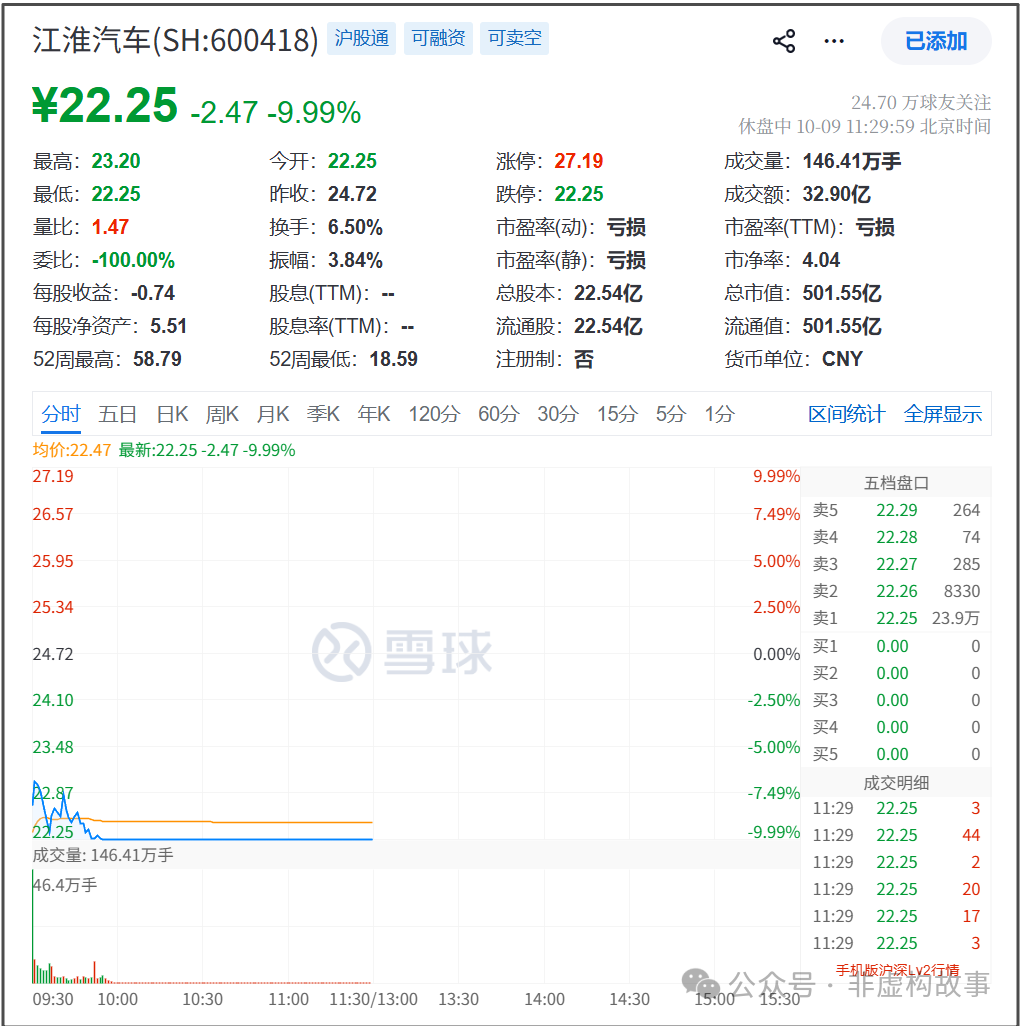Select the 120分 interval tab

click(434, 414)
